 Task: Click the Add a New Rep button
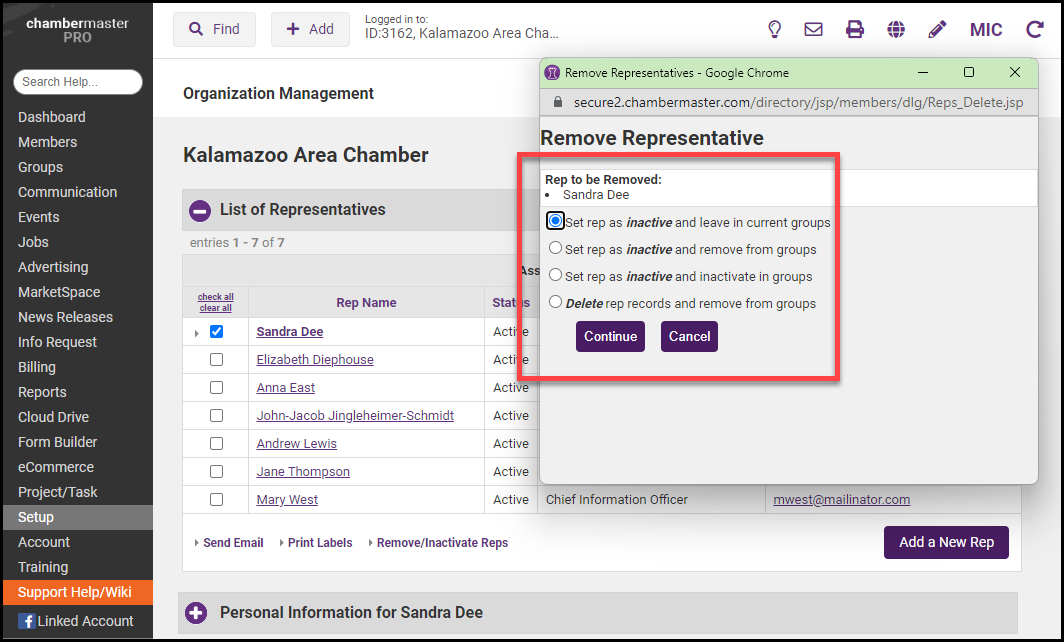coord(946,542)
